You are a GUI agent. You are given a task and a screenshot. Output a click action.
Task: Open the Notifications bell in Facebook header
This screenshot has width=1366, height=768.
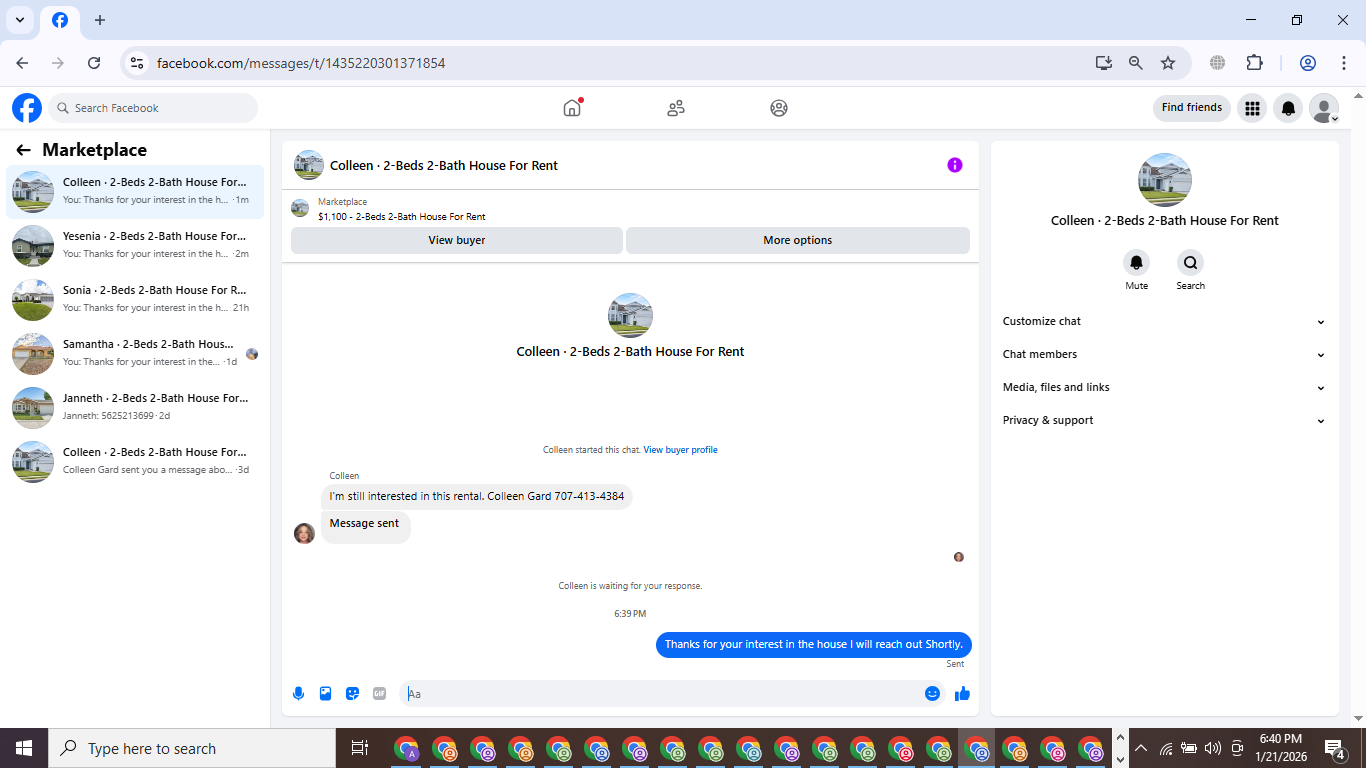pos(1288,108)
